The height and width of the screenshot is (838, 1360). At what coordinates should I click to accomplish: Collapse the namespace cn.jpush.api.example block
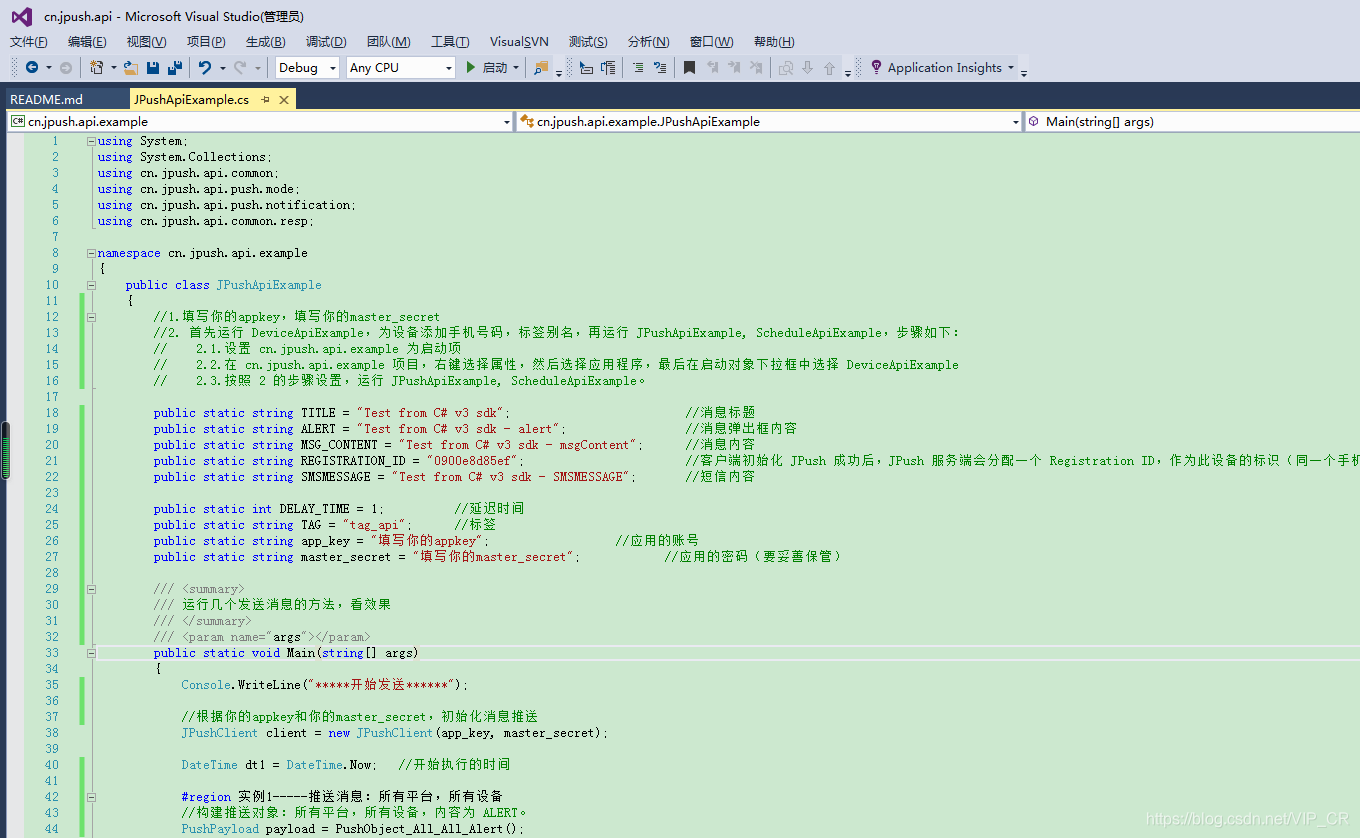(x=91, y=253)
